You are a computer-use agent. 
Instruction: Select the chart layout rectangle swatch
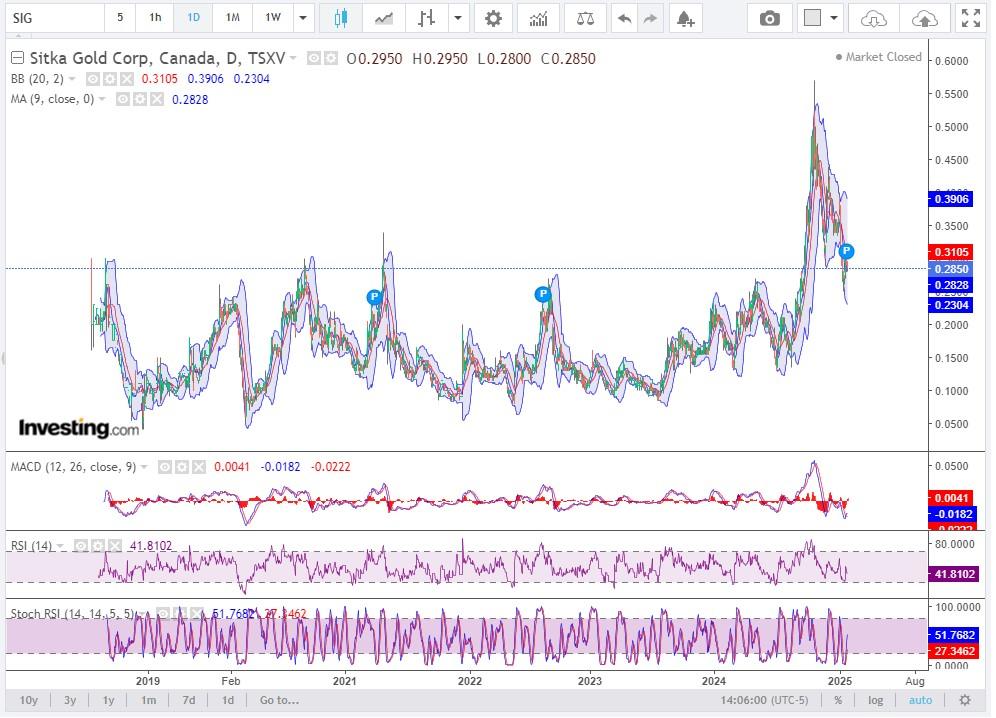click(x=812, y=18)
